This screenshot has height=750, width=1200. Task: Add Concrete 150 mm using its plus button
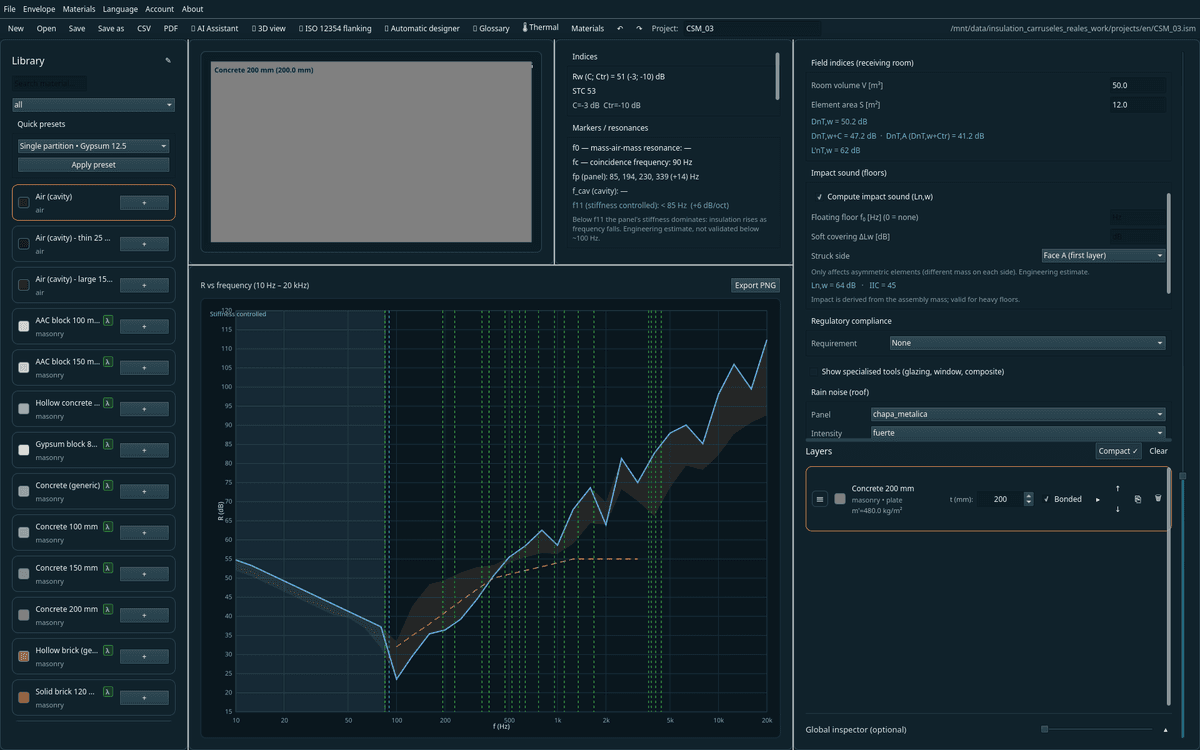click(144, 574)
